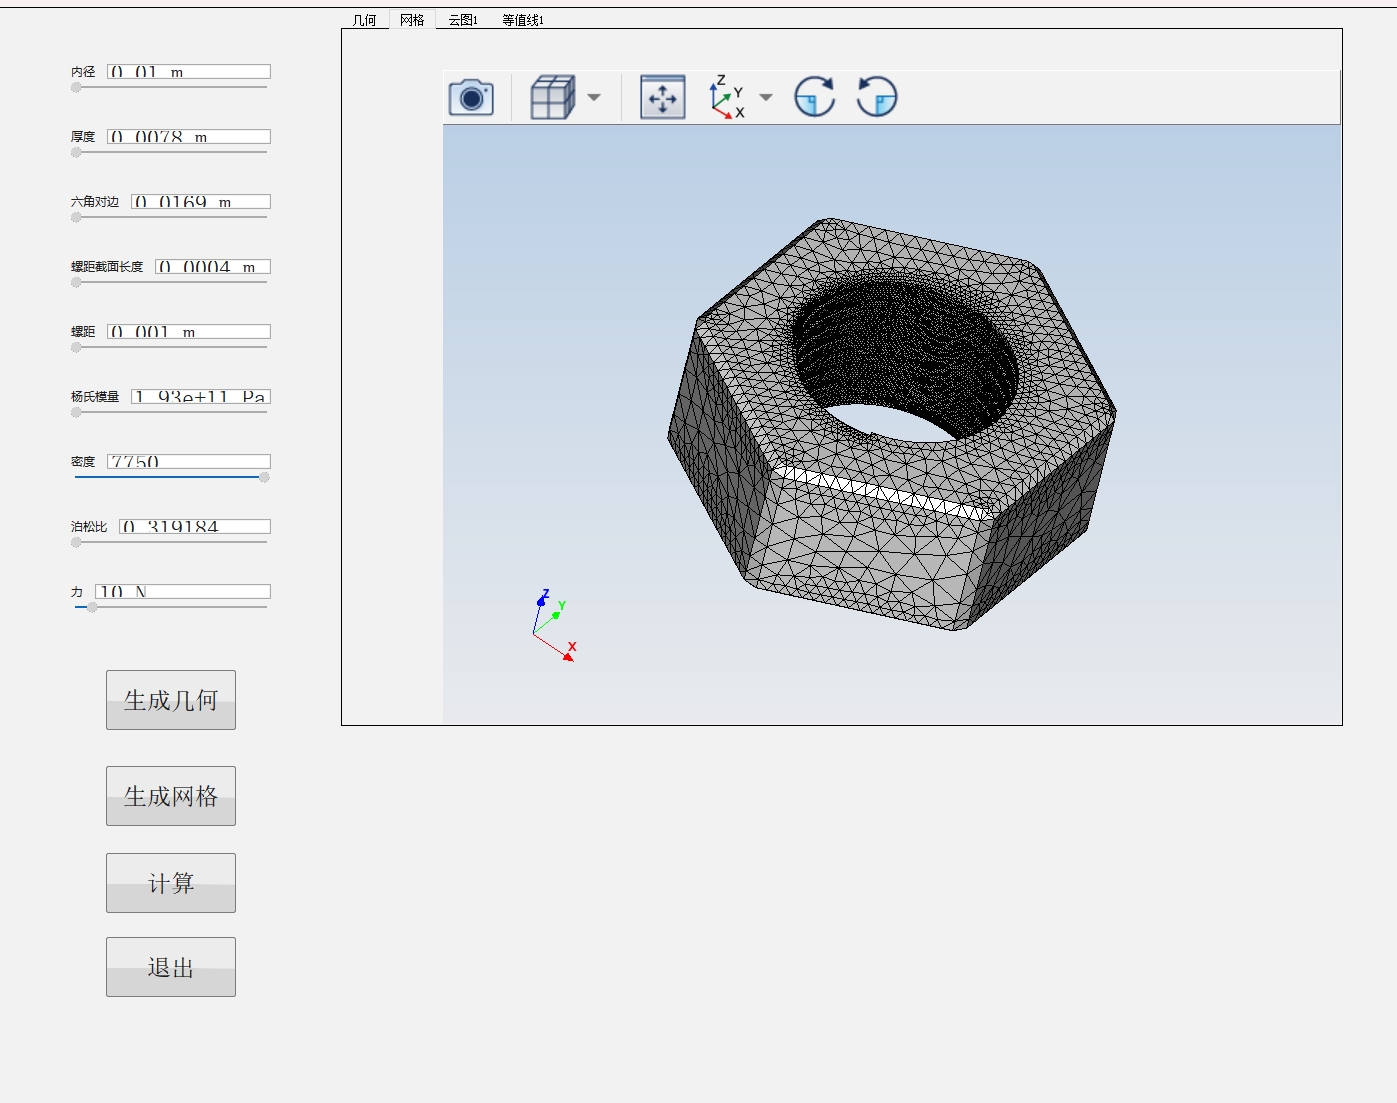This screenshot has height=1103, width=1397.
Task: Switch to the 网格 tab
Action: [412, 20]
